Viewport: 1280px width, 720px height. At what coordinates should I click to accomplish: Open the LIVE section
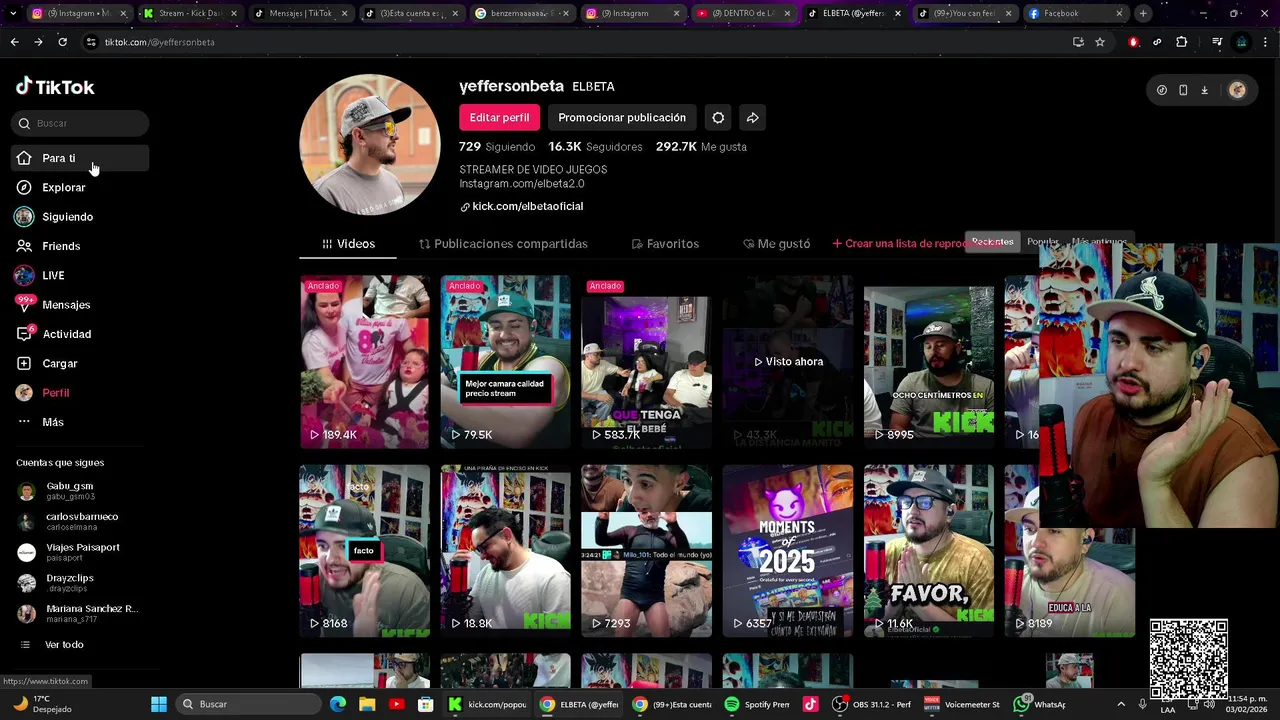pos(80,275)
